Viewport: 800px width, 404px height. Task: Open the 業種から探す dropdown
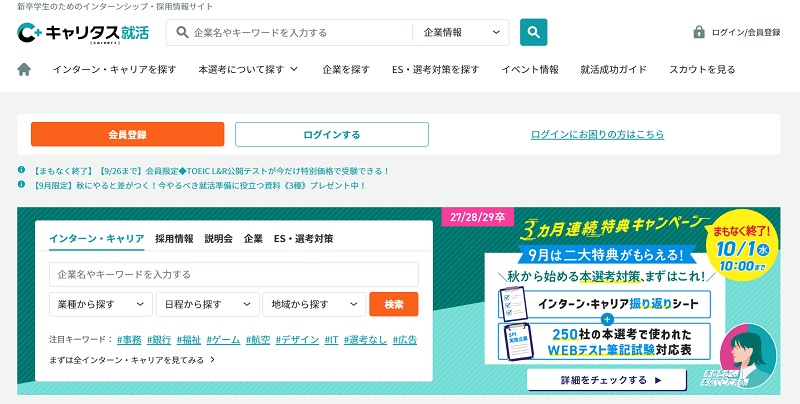pos(101,305)
